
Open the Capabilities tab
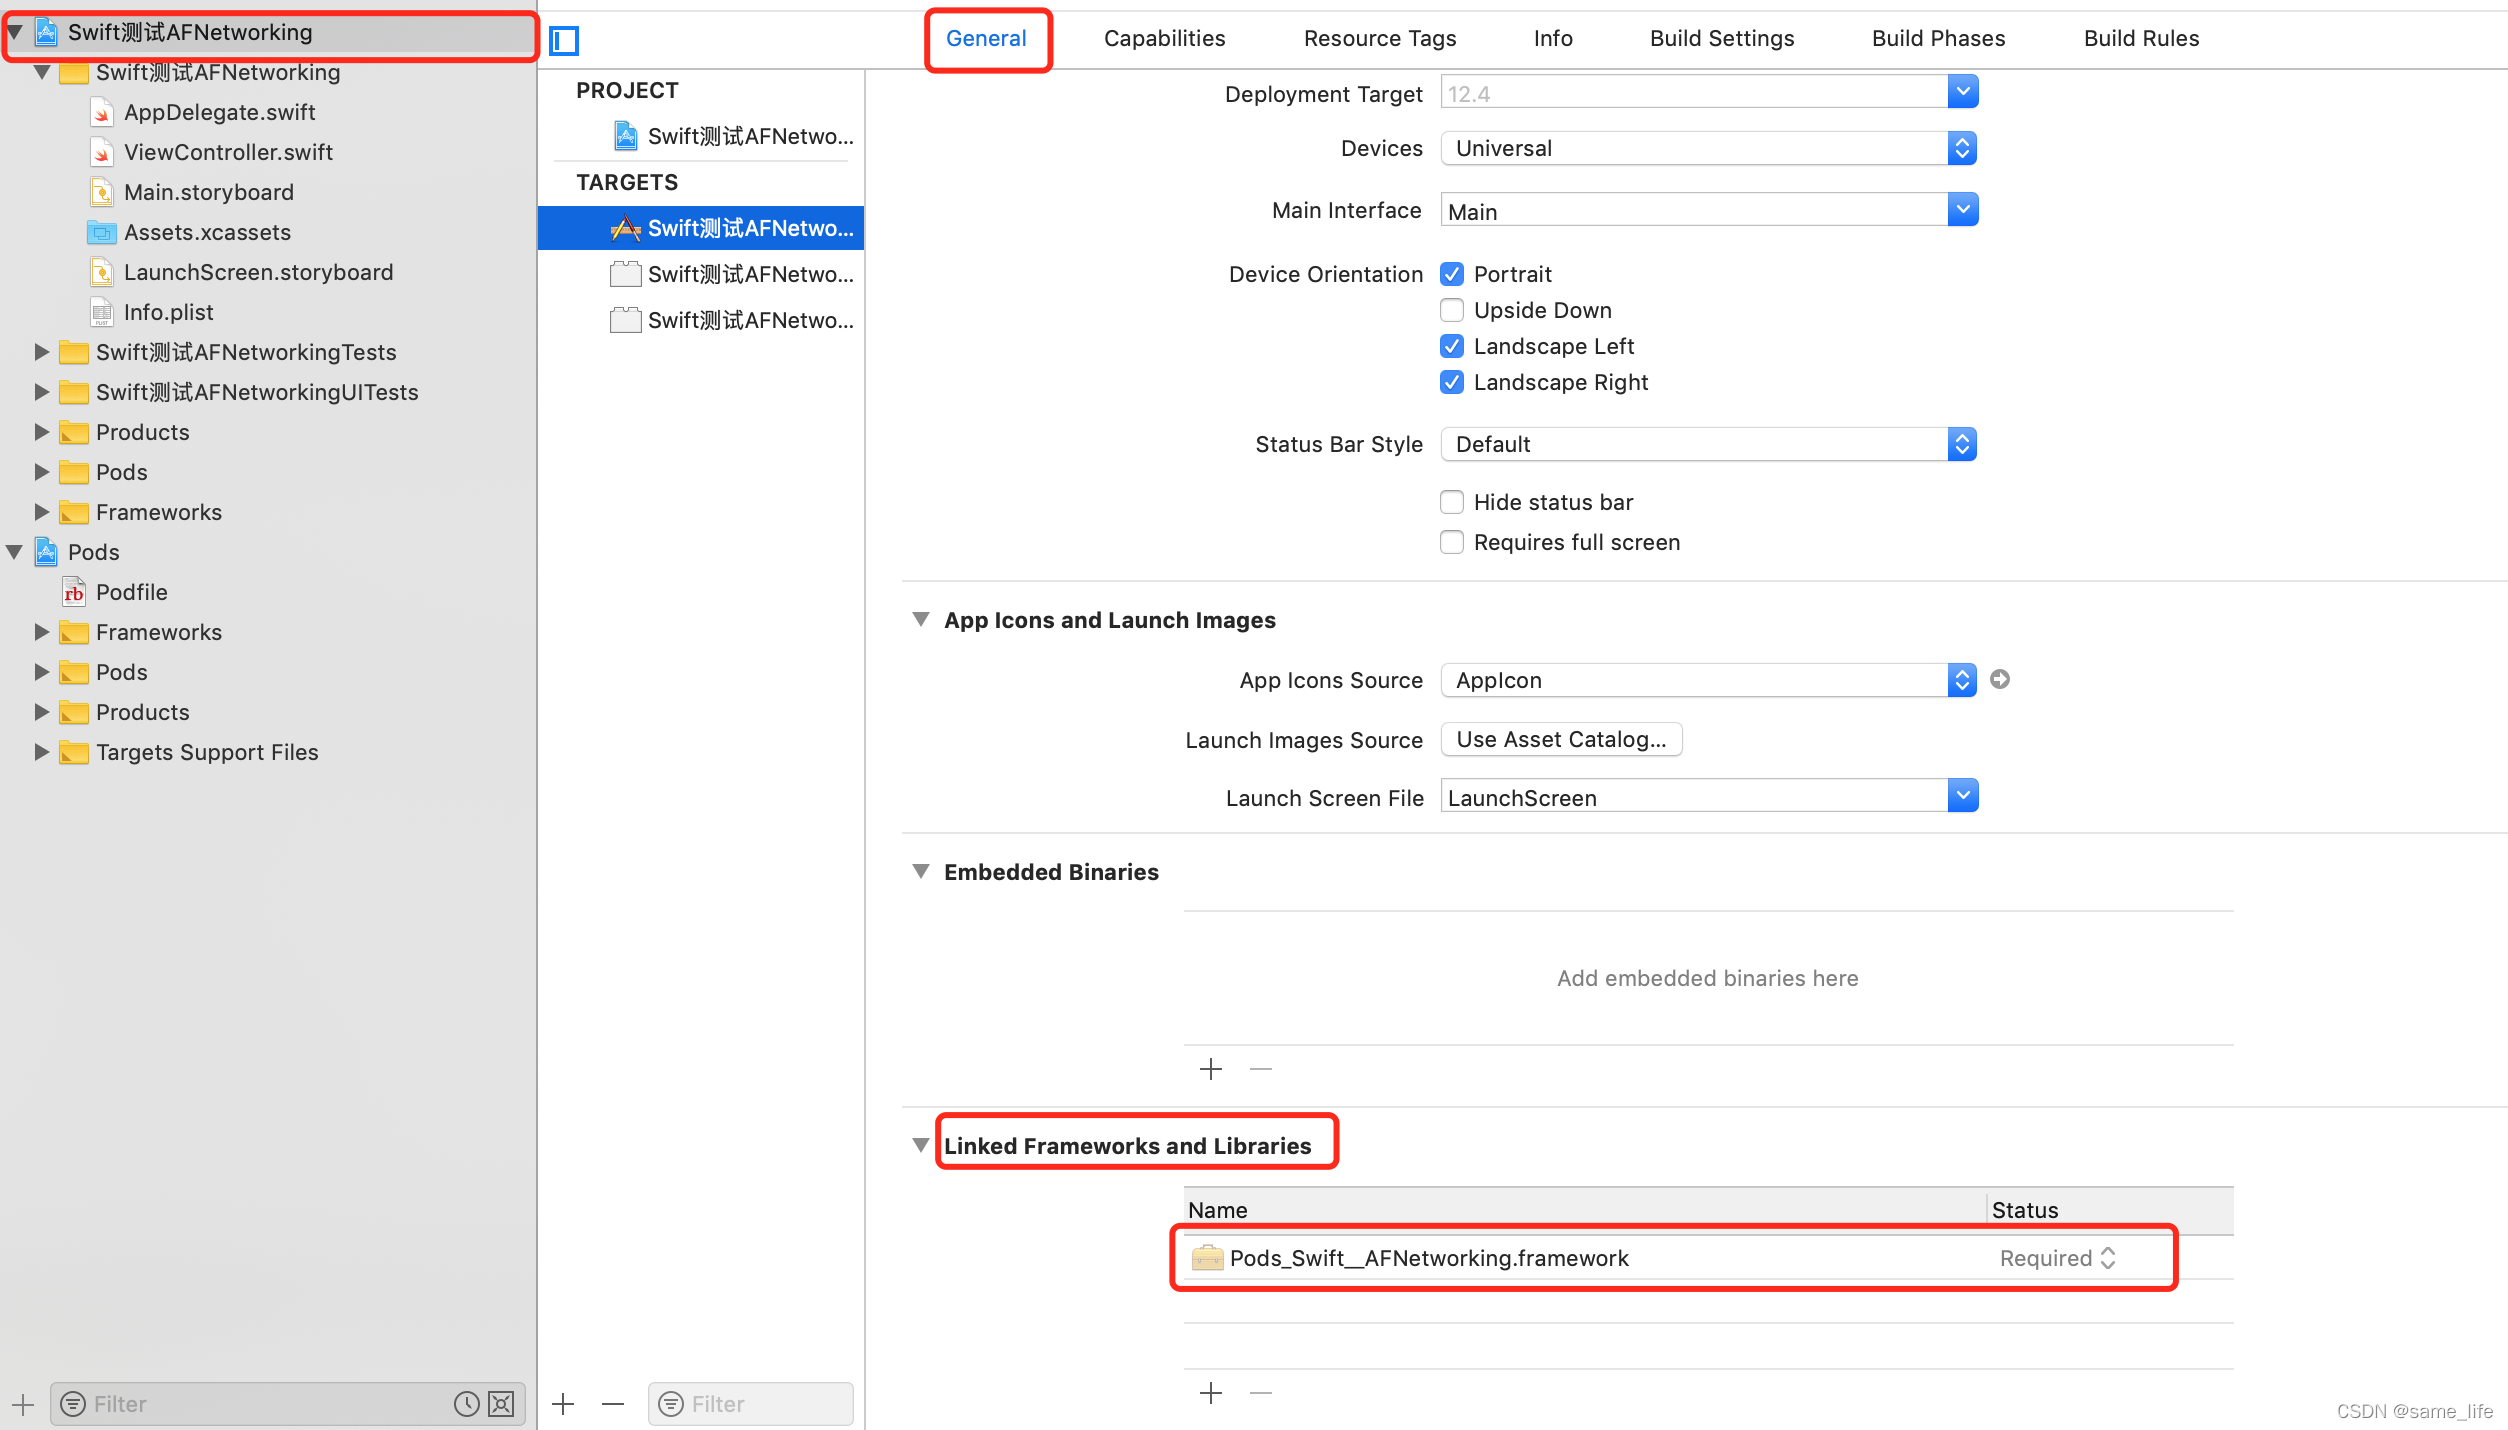(x=1164, y=38)
